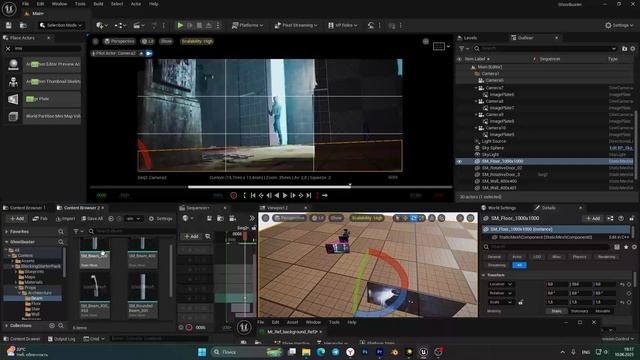
Task: Click the Save All button
Action: point(92,219)
